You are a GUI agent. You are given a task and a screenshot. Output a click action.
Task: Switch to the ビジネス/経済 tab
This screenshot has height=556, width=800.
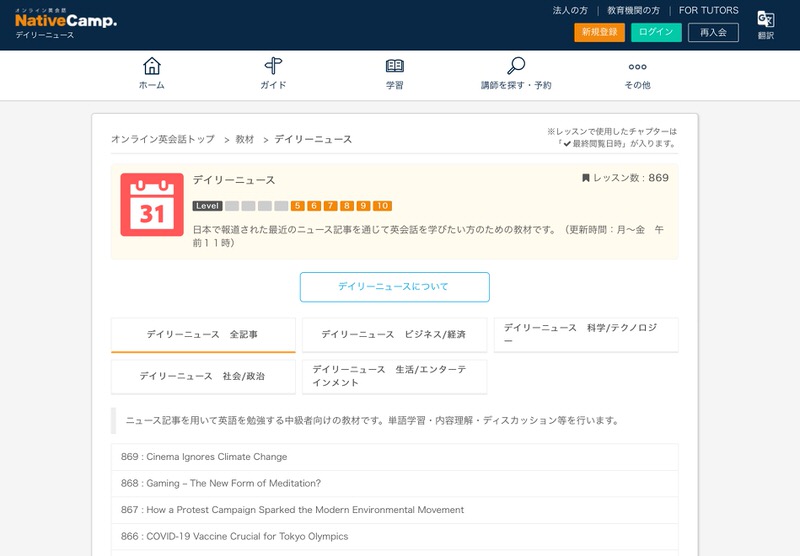[x=393, y=335]
